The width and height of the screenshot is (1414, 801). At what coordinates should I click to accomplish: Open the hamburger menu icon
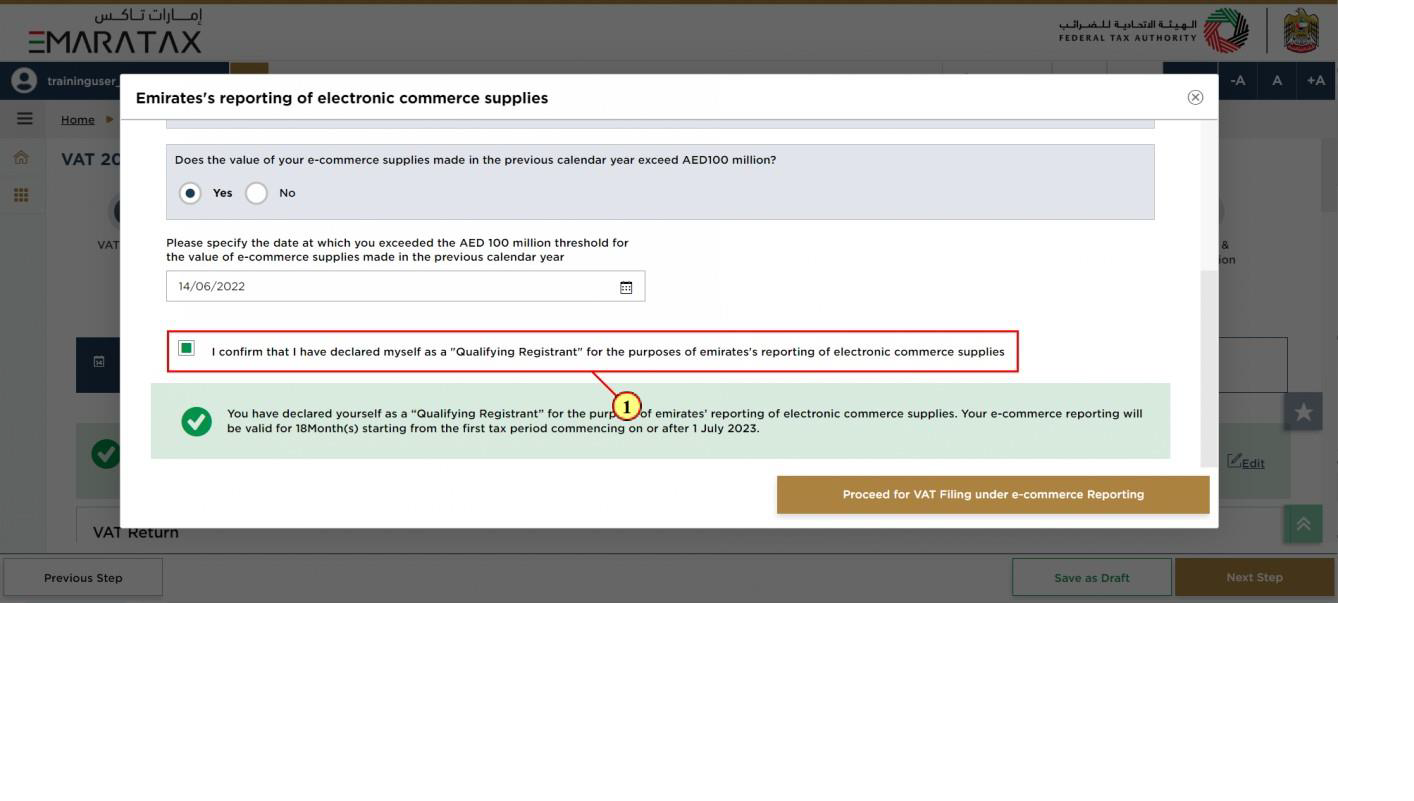[24, 119]
